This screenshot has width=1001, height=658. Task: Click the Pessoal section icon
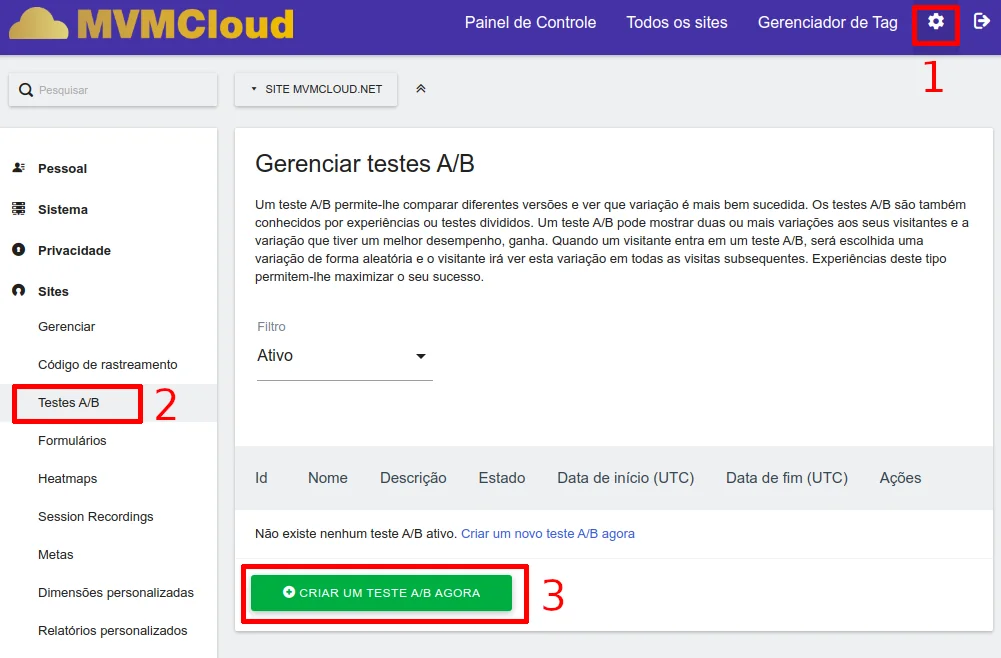tap(18, 168)
